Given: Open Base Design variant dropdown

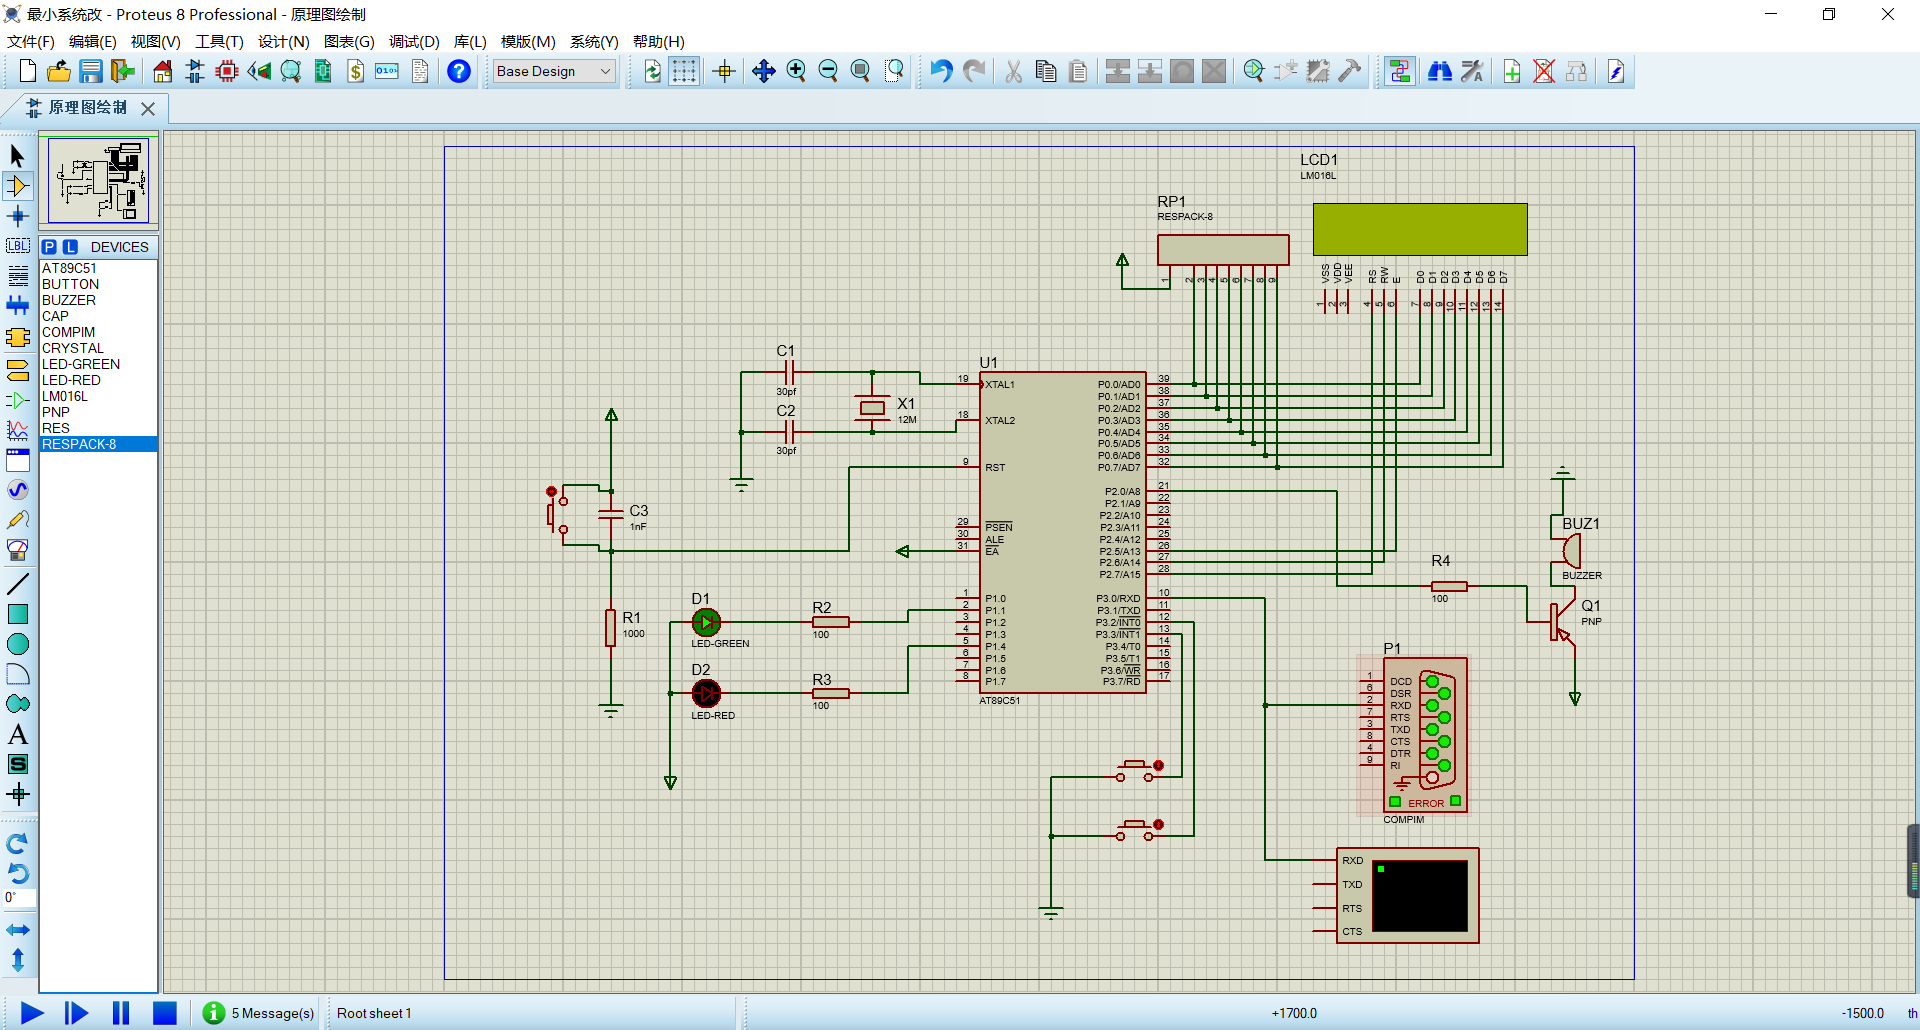Looking at the screenshot, I should [554, 71].
